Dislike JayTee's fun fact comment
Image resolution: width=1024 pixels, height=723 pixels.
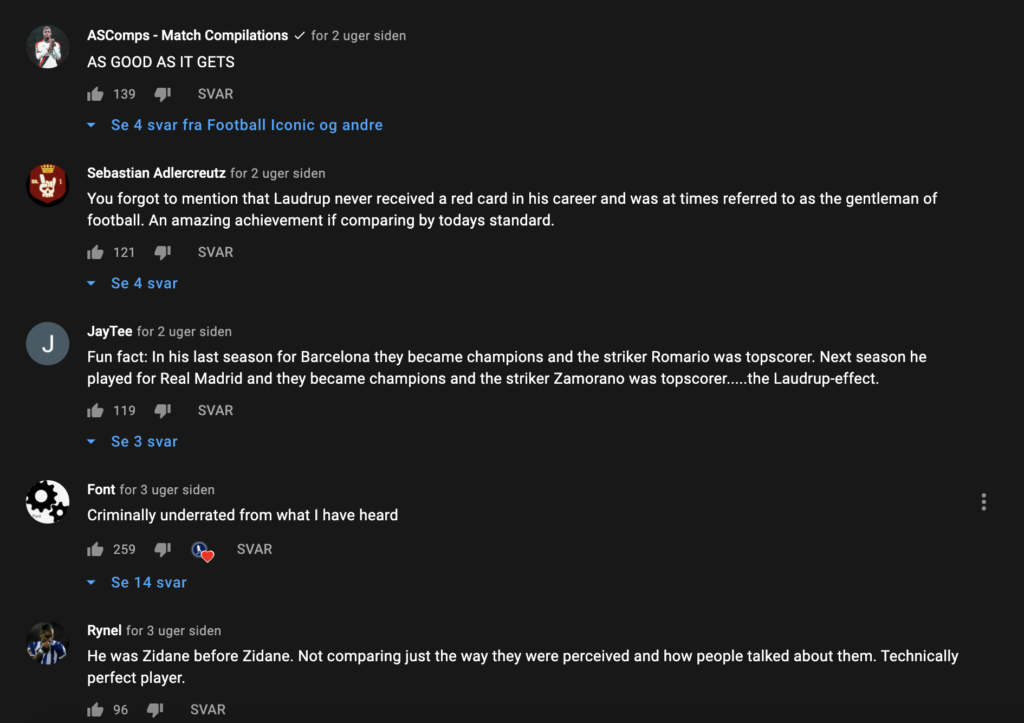(x=163, y=410)
